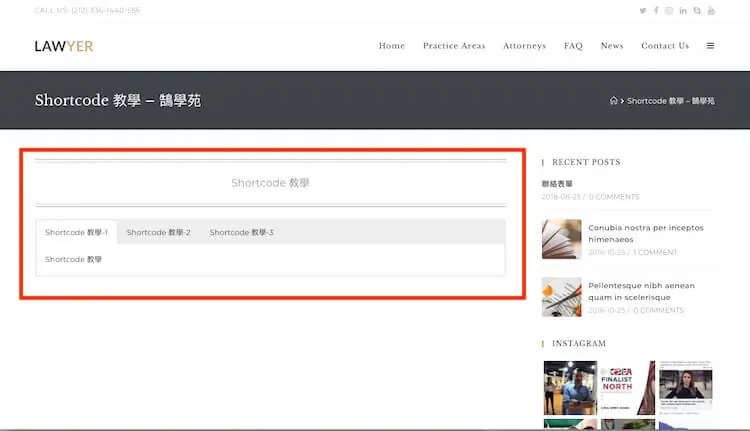Viewport: 750px width, 431px height.
Task: Select the Shortcode 教學-1 tab
Action: point(77,232)
